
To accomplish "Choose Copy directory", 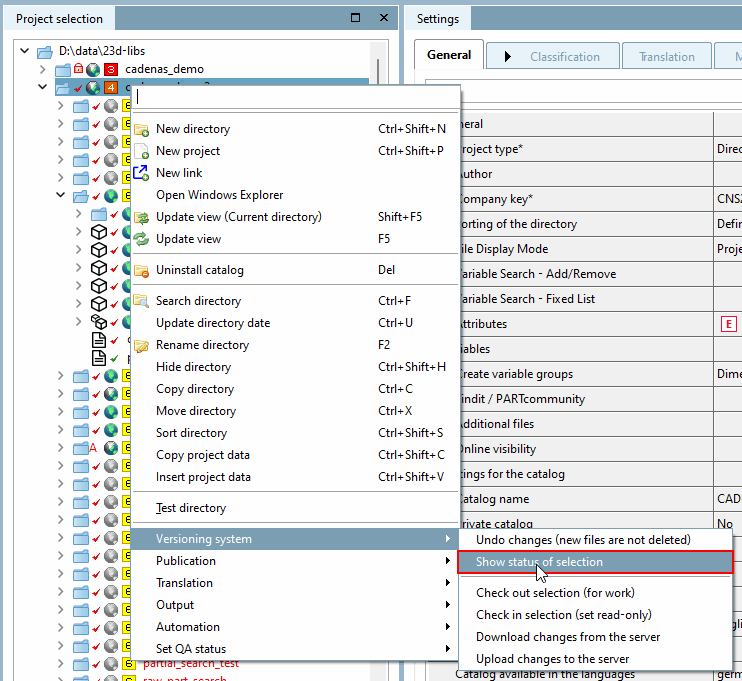I will tap(294, 389).
